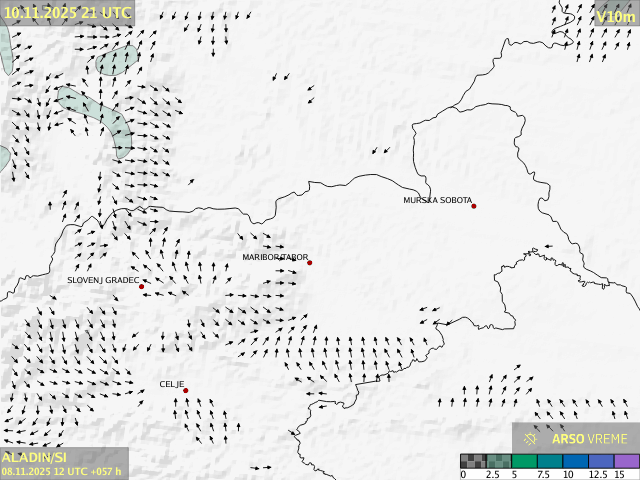Select the teal 7.5 to 10 legend swatch

click(550, 462)
